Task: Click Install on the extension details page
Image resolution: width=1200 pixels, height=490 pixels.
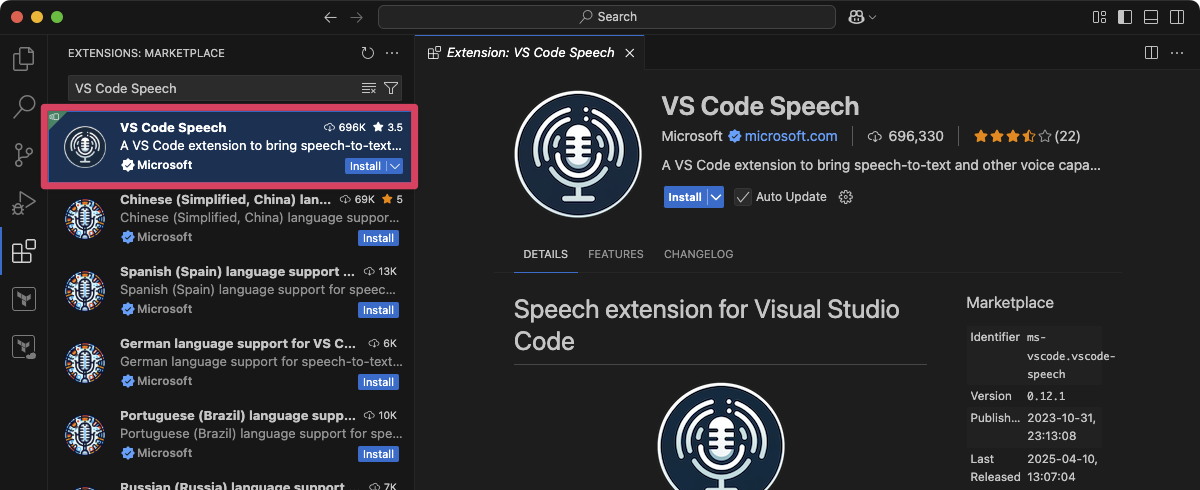Action: (x=685, y=197)
